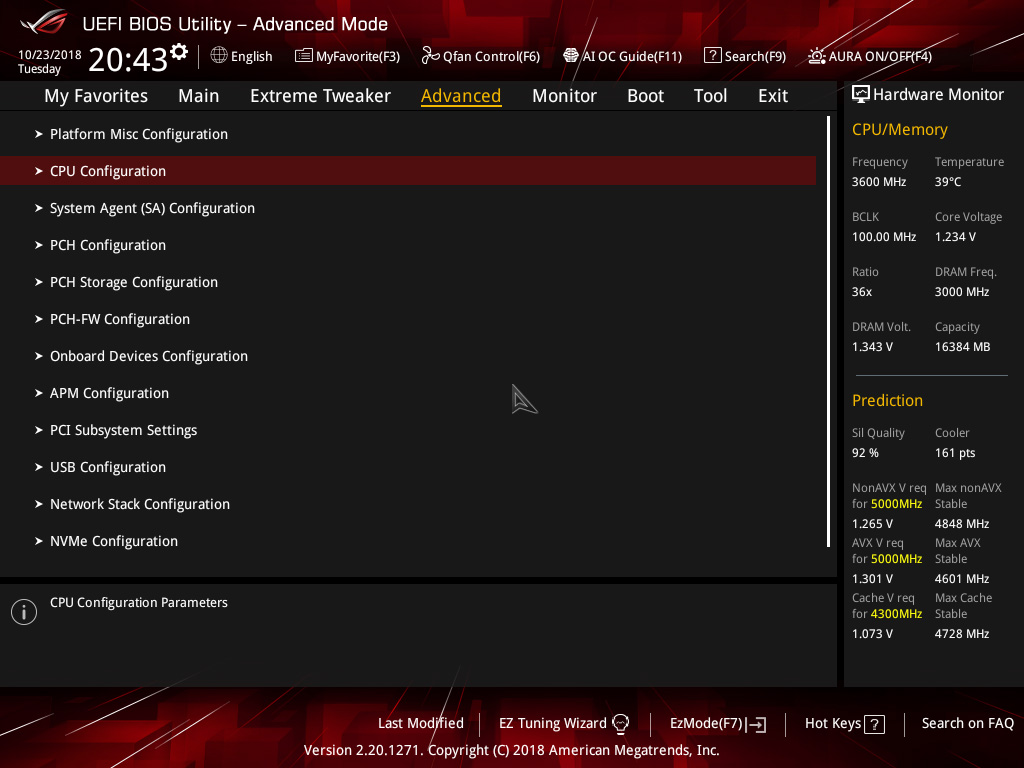Click the 16384 MB capacity value

(962, 347)
